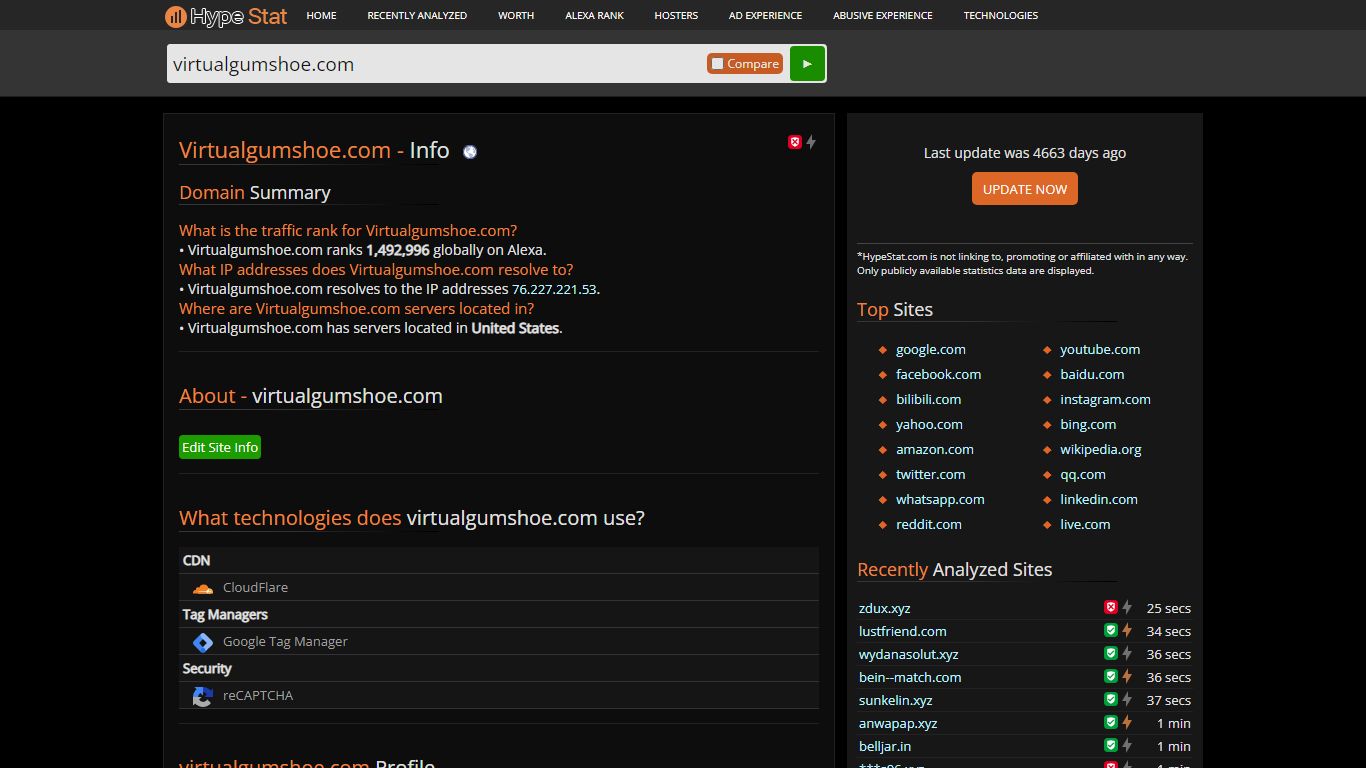1366x768 pixels.
Task: Open facebook.com in Top Sites
Action: coord(938,374)
